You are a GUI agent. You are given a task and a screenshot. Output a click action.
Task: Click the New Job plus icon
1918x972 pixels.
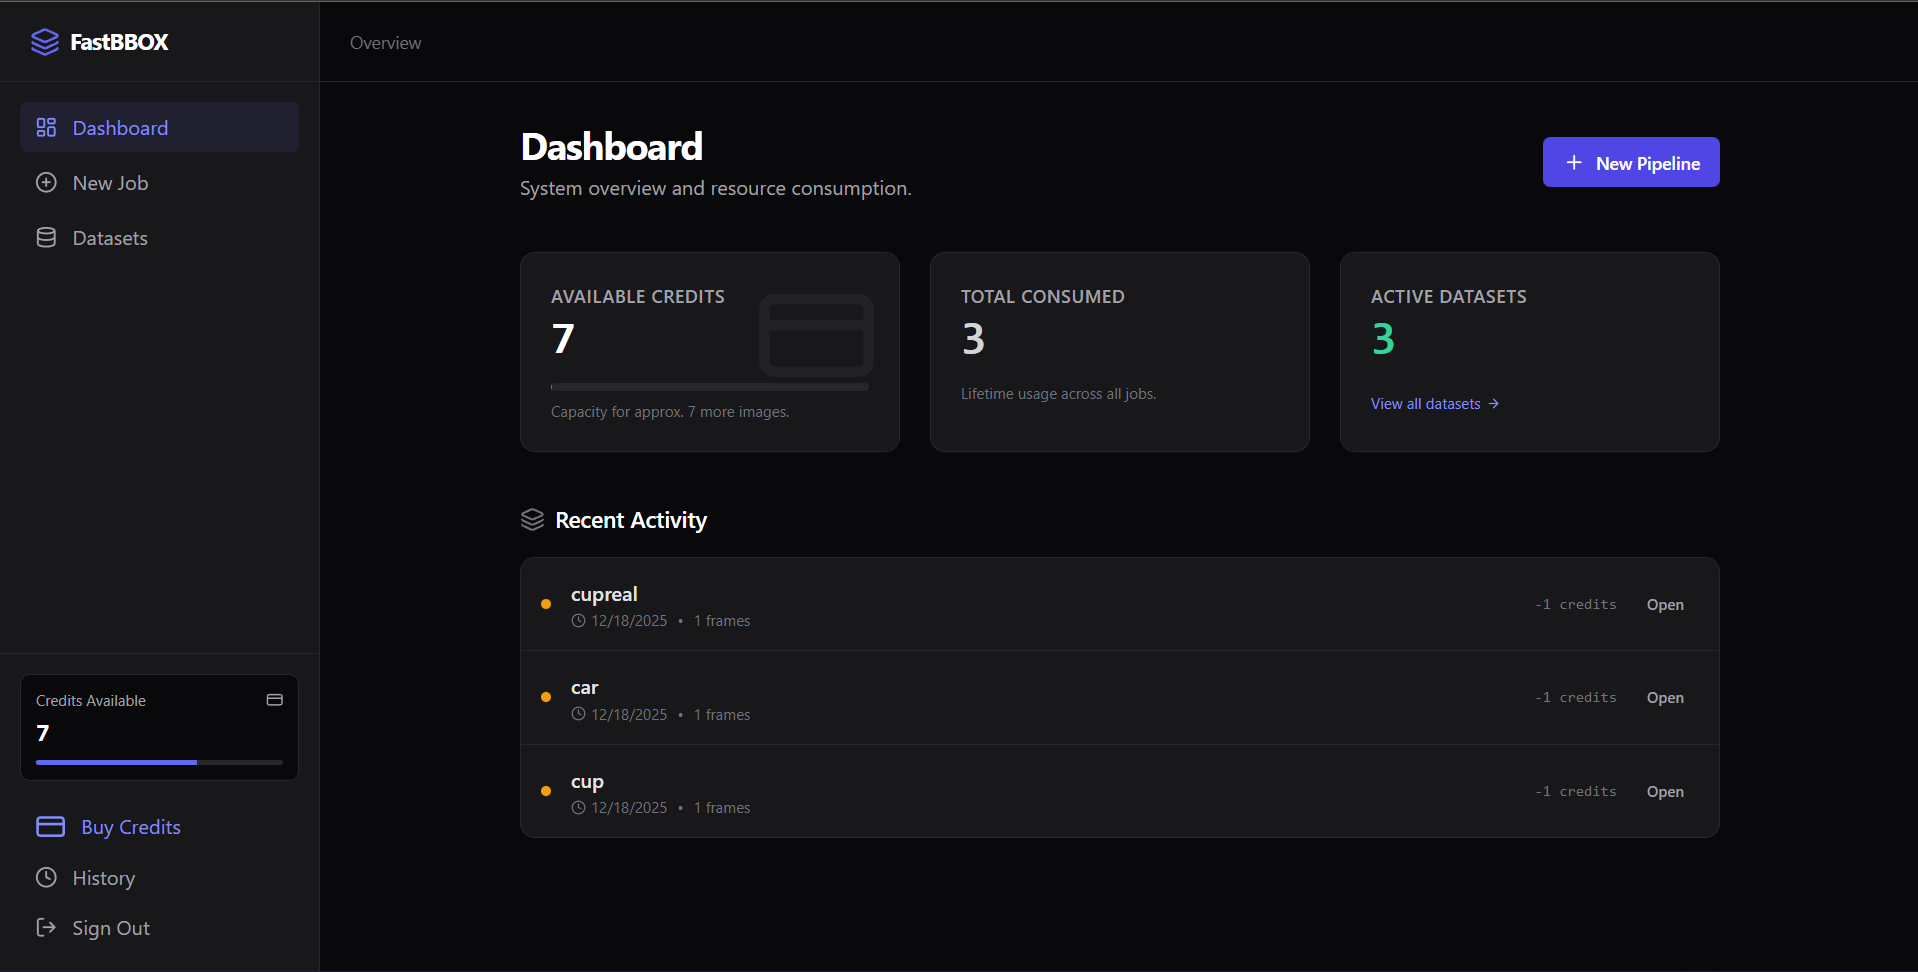click(x=45, y=182)
